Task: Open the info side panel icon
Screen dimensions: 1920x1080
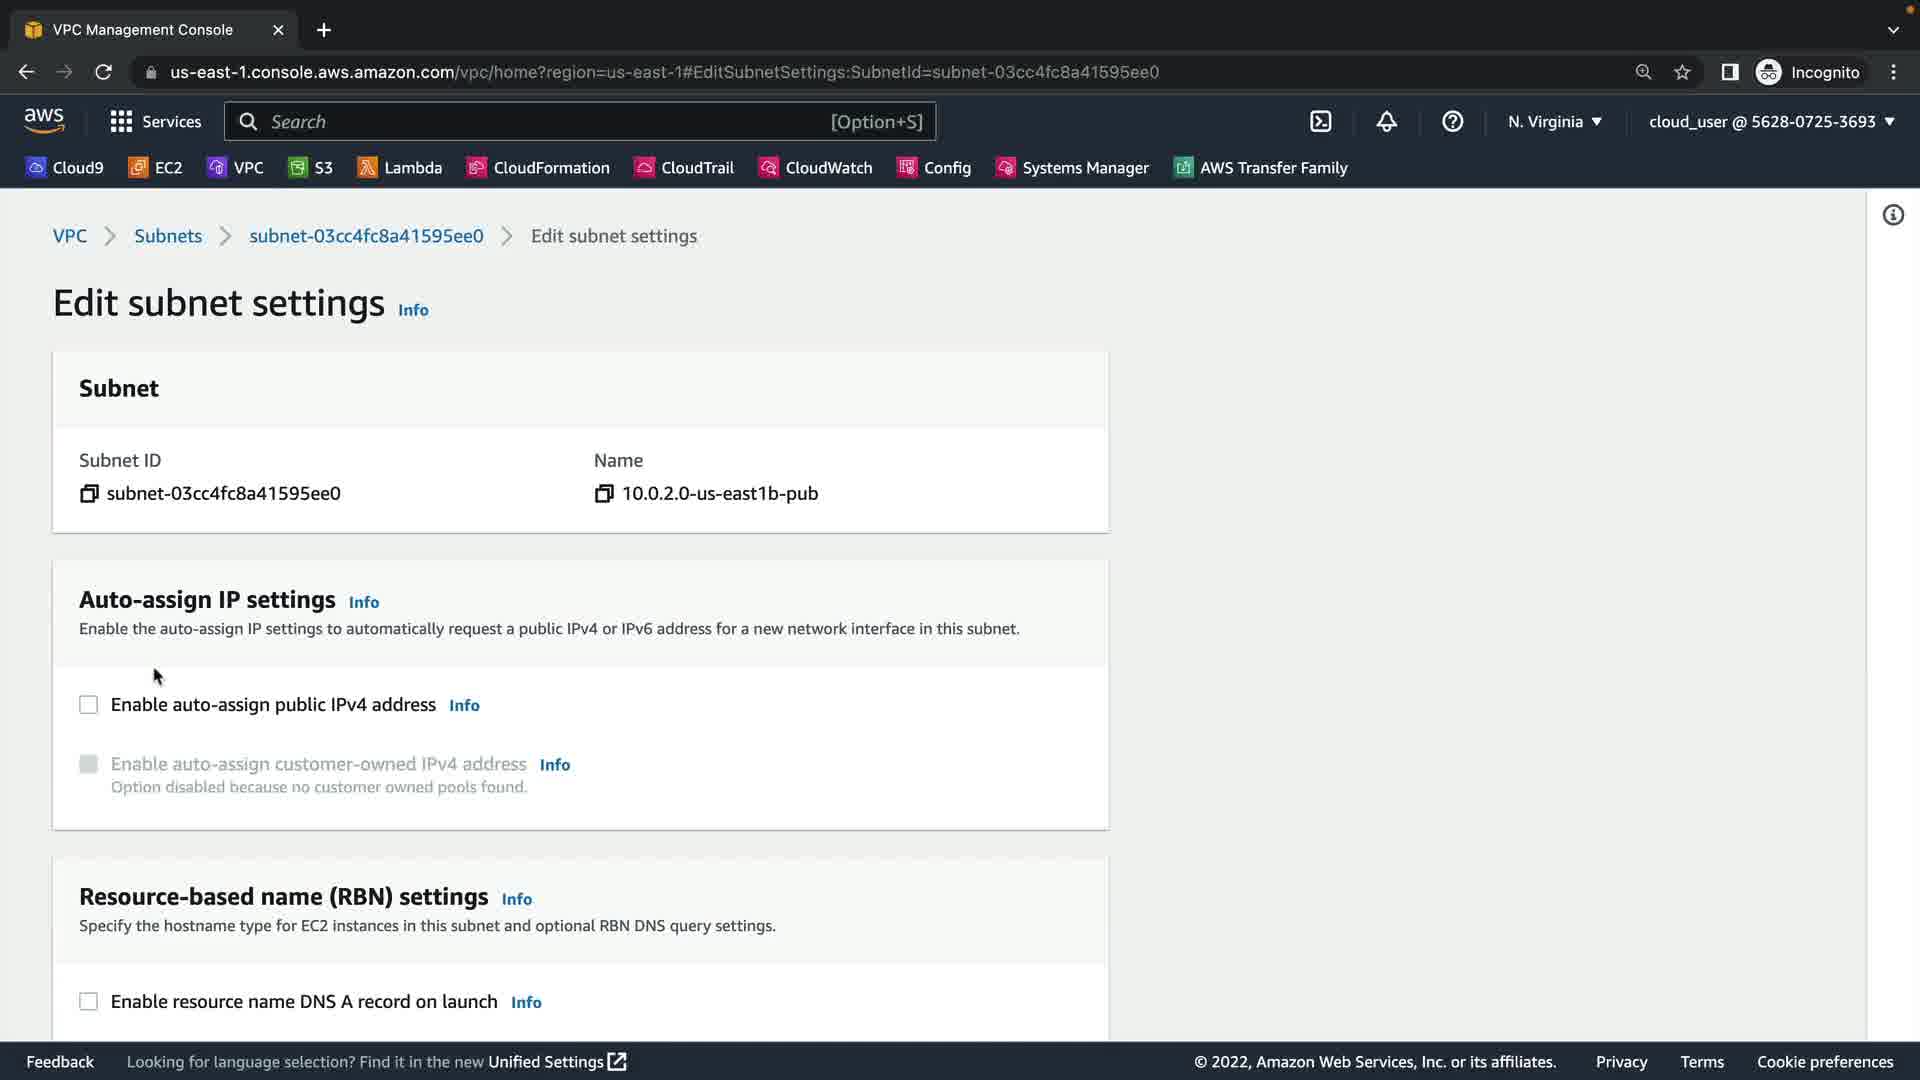Action: click(x=1893, y=215)
